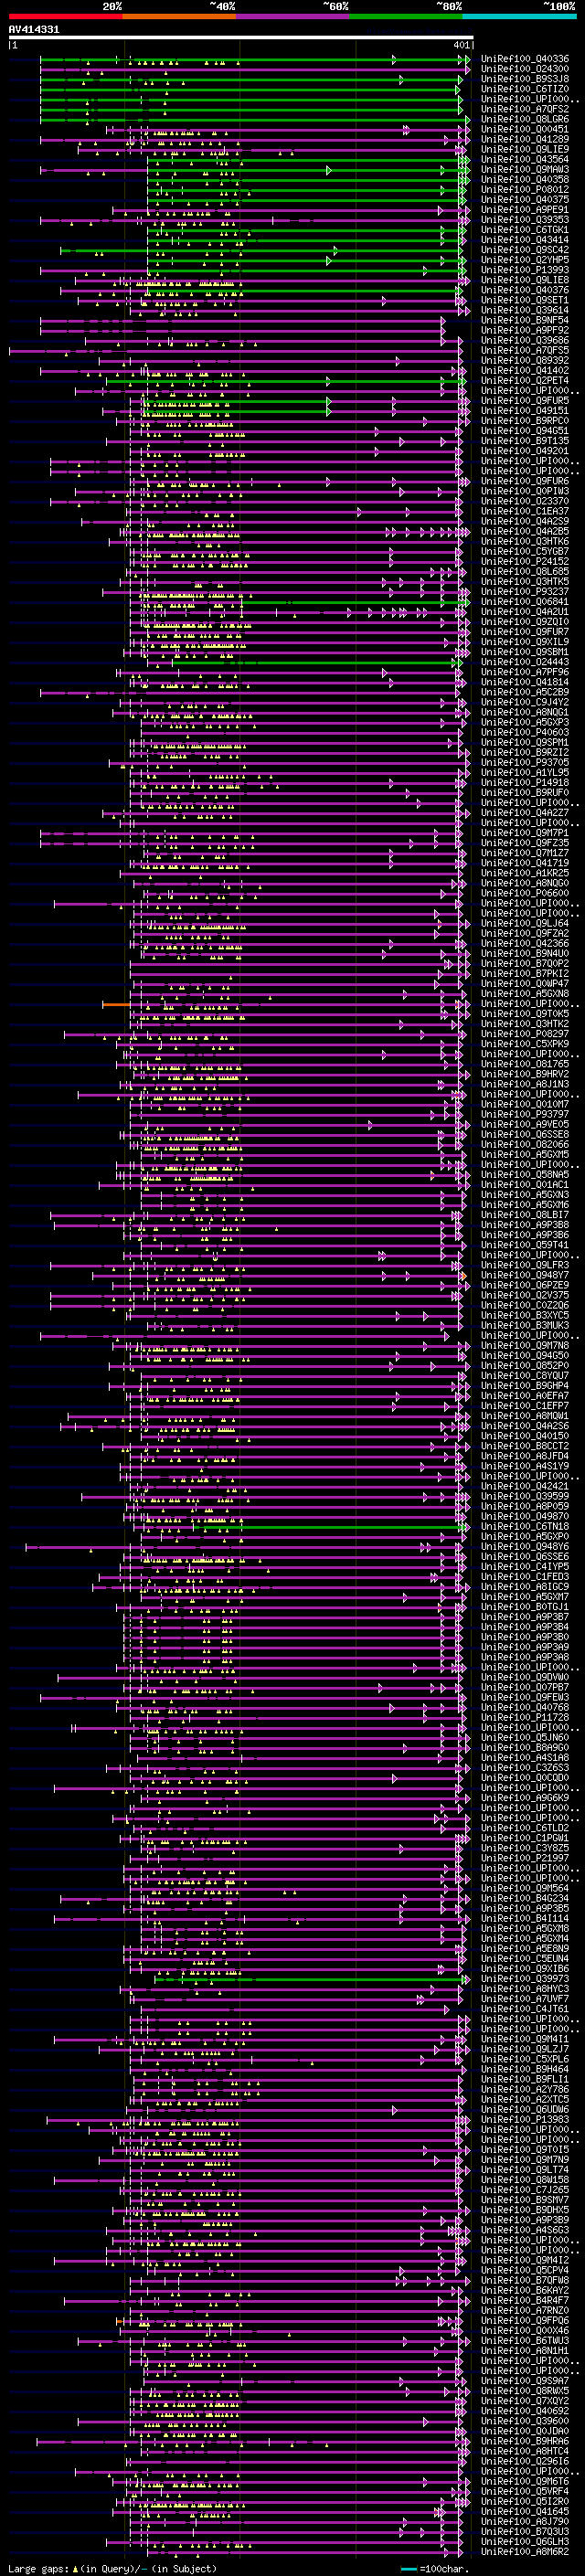Select the UniRef100_Q43564 label
The height and width of the screenshot is (2576, 585).
[525, 159]
